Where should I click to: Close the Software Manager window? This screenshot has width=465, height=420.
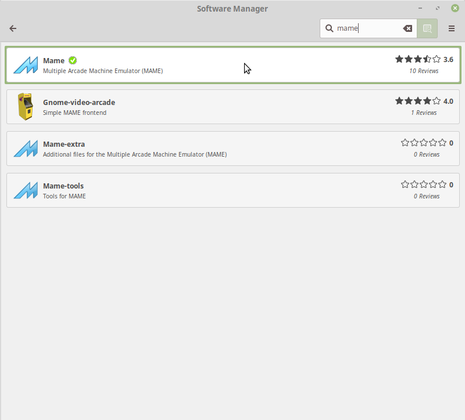(x=455, y=8)
